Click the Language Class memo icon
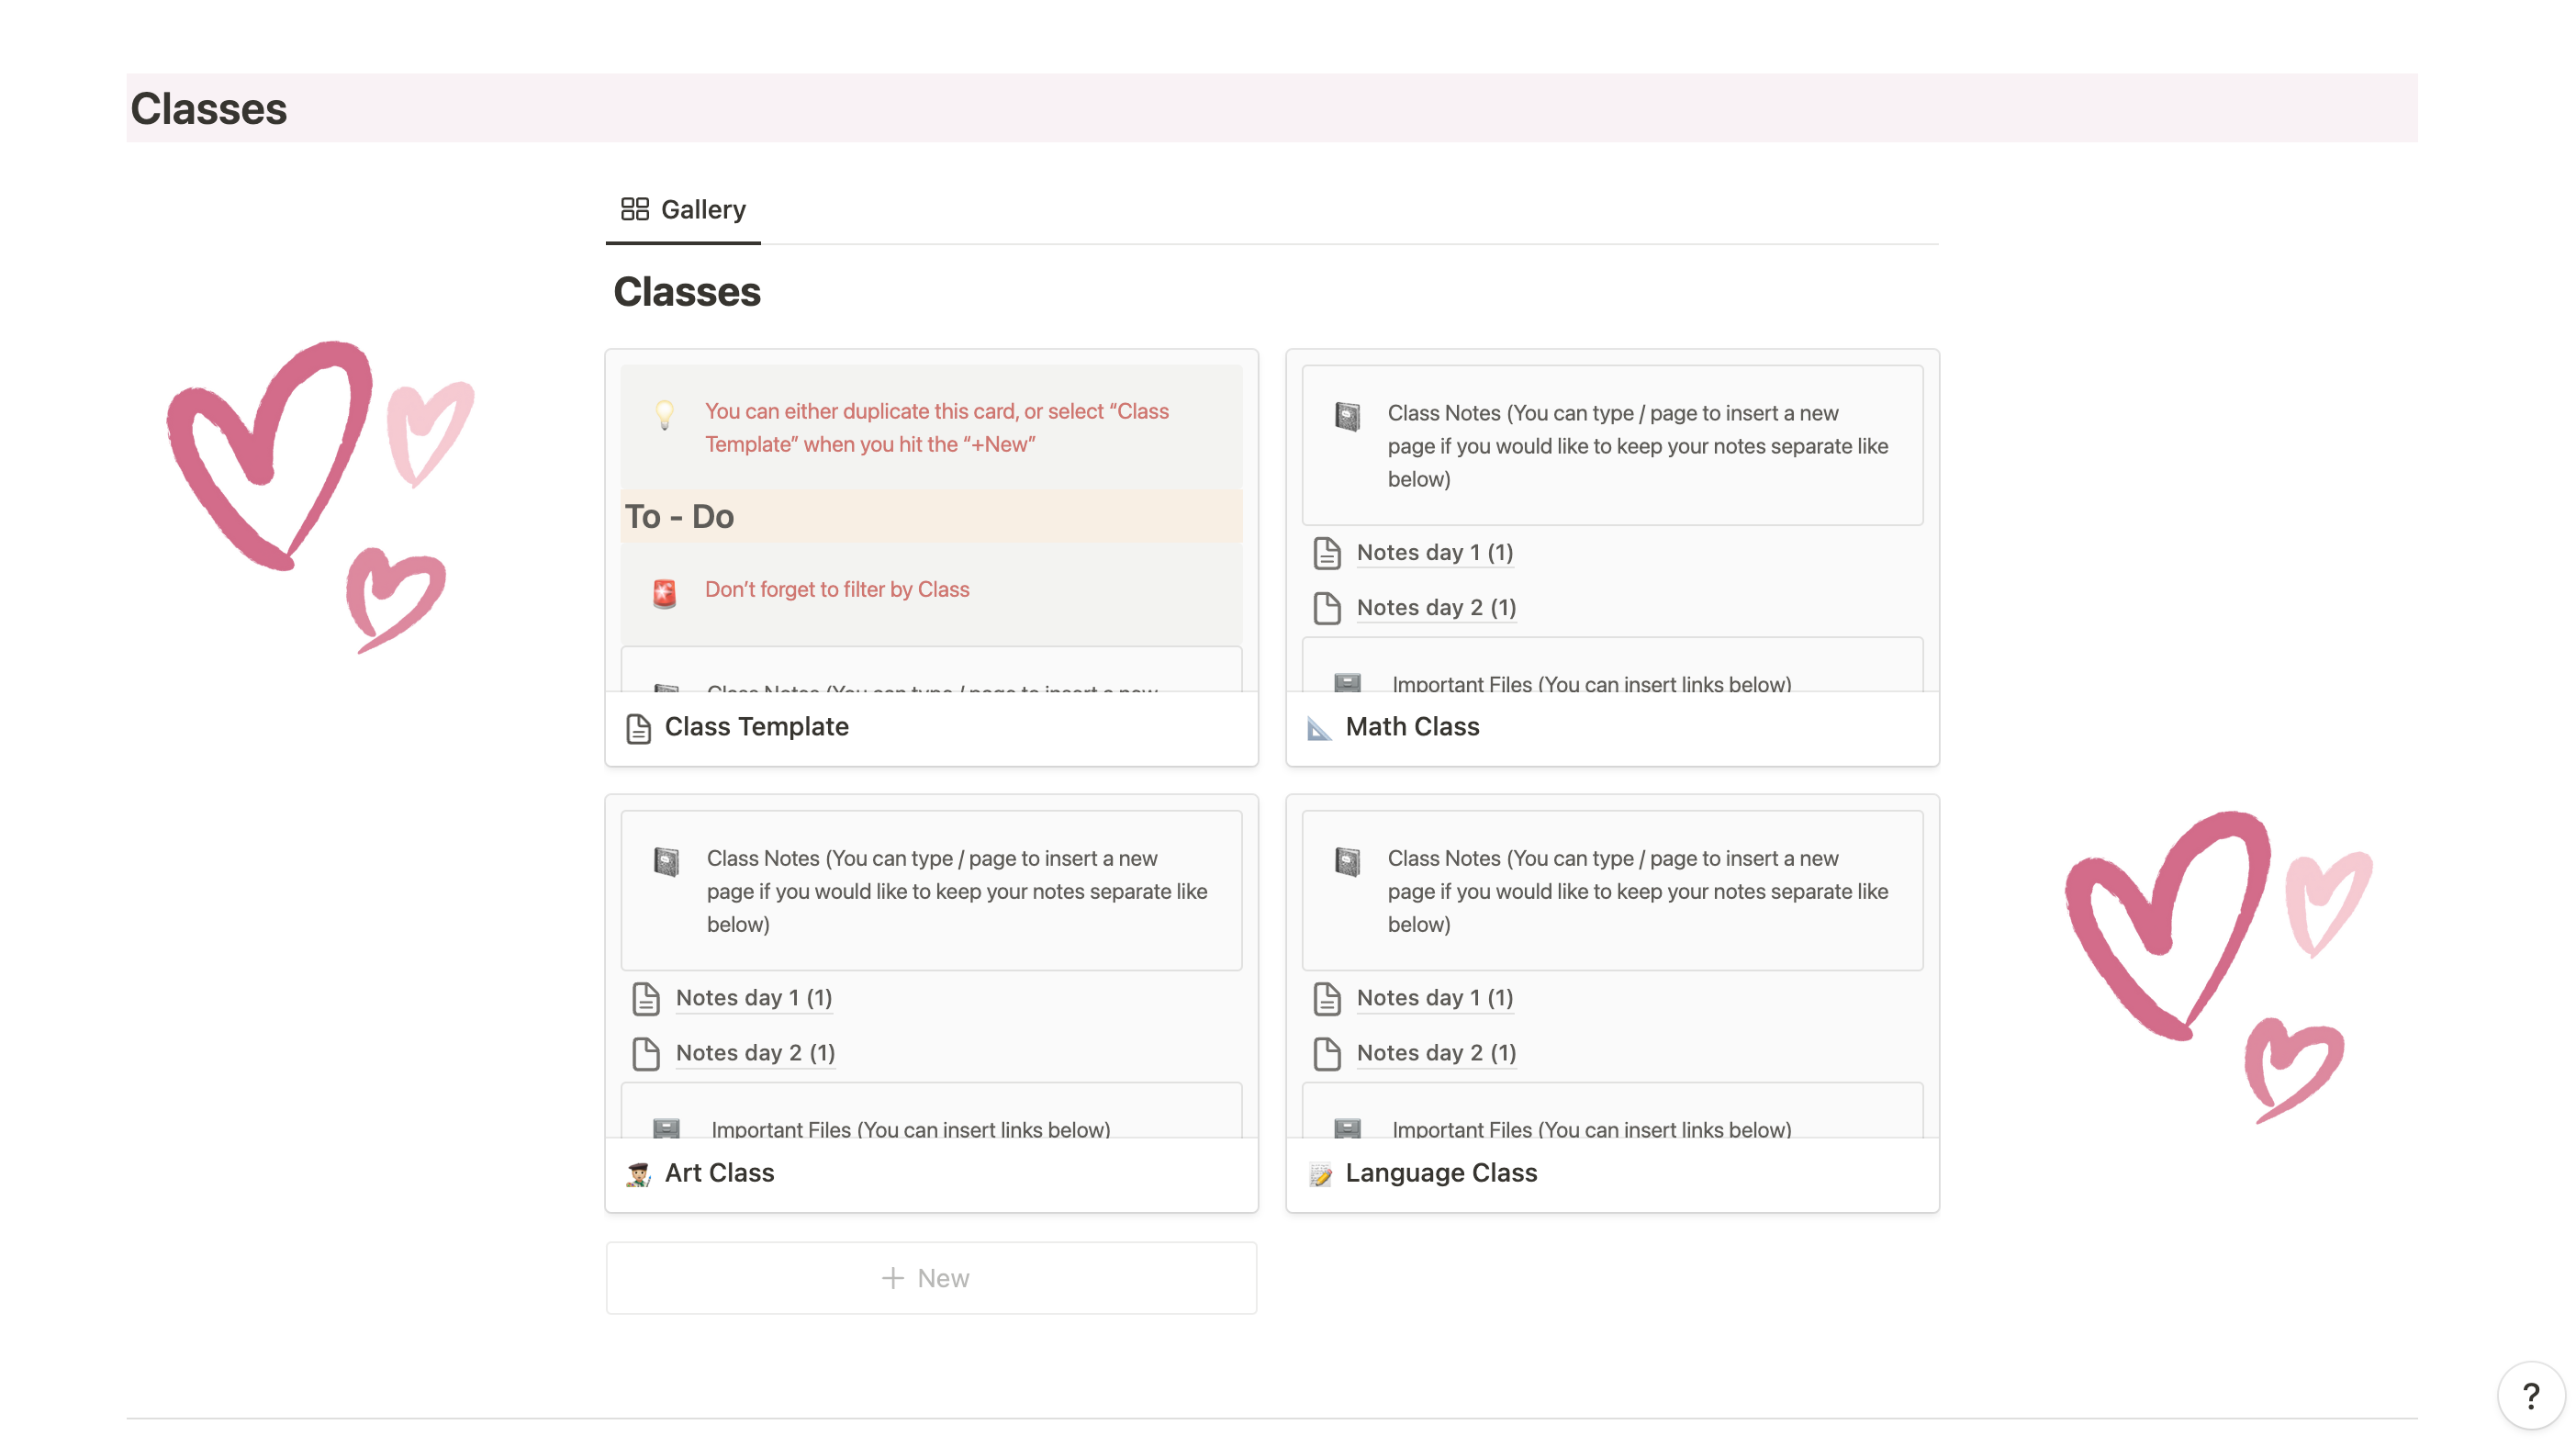Viewport: 2576px width, 1447px height. coord(1320,1174)
